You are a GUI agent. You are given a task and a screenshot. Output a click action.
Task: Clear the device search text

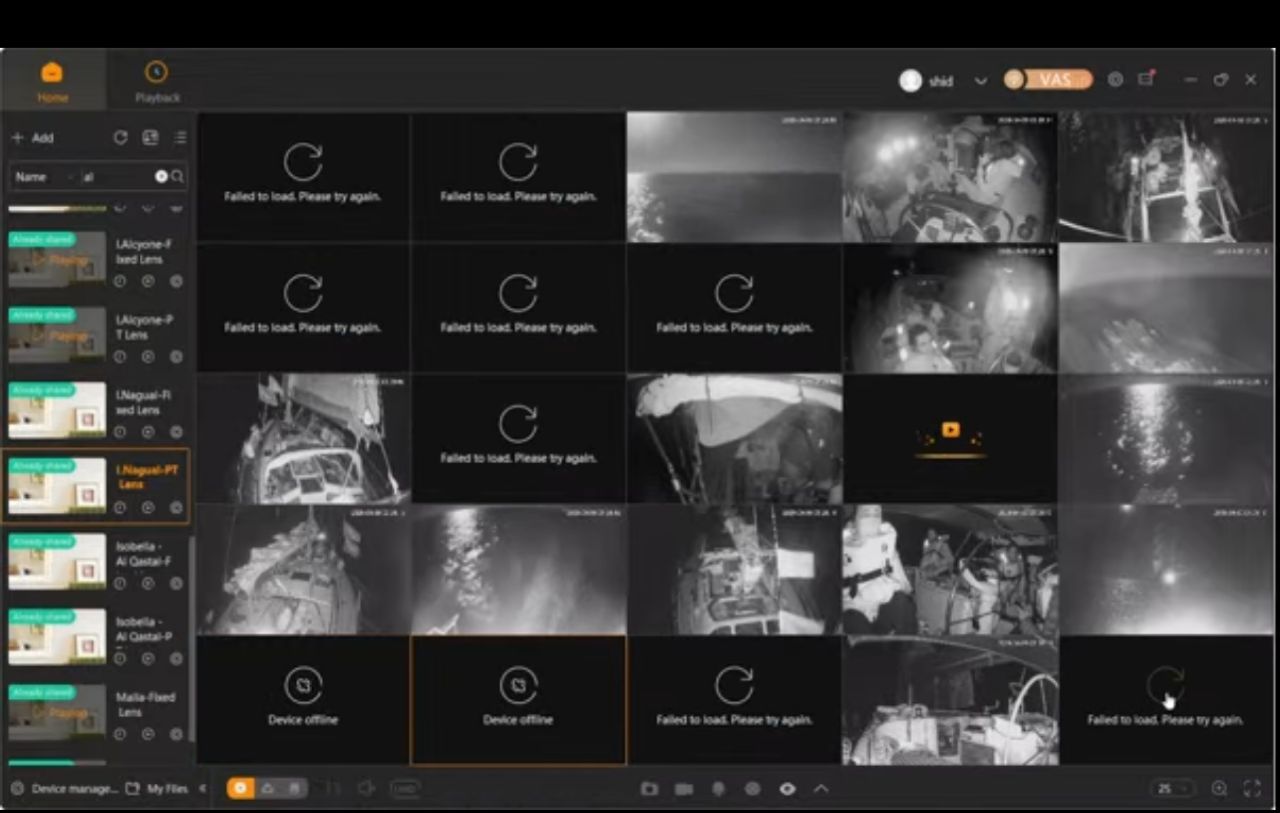tap(161, 176)
